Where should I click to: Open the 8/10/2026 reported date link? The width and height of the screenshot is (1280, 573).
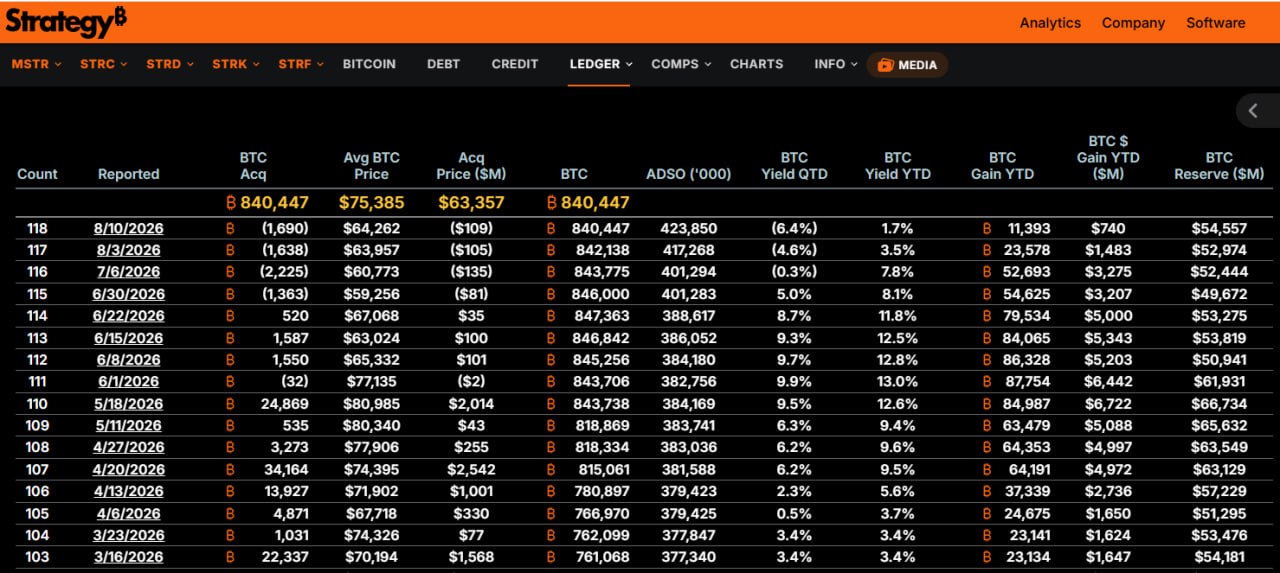[x=128, y=229]
